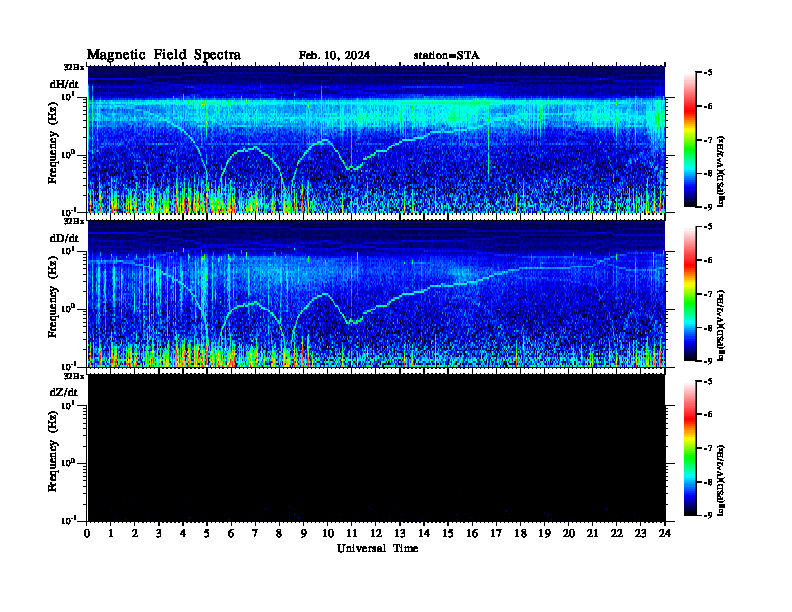
Task: Click the "-9" value on dZ/dt color bar
Action: (x=708, y=515)
